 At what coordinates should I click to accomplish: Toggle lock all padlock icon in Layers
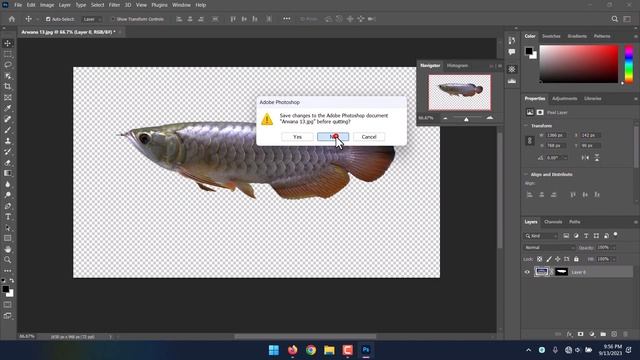point(576,259)
